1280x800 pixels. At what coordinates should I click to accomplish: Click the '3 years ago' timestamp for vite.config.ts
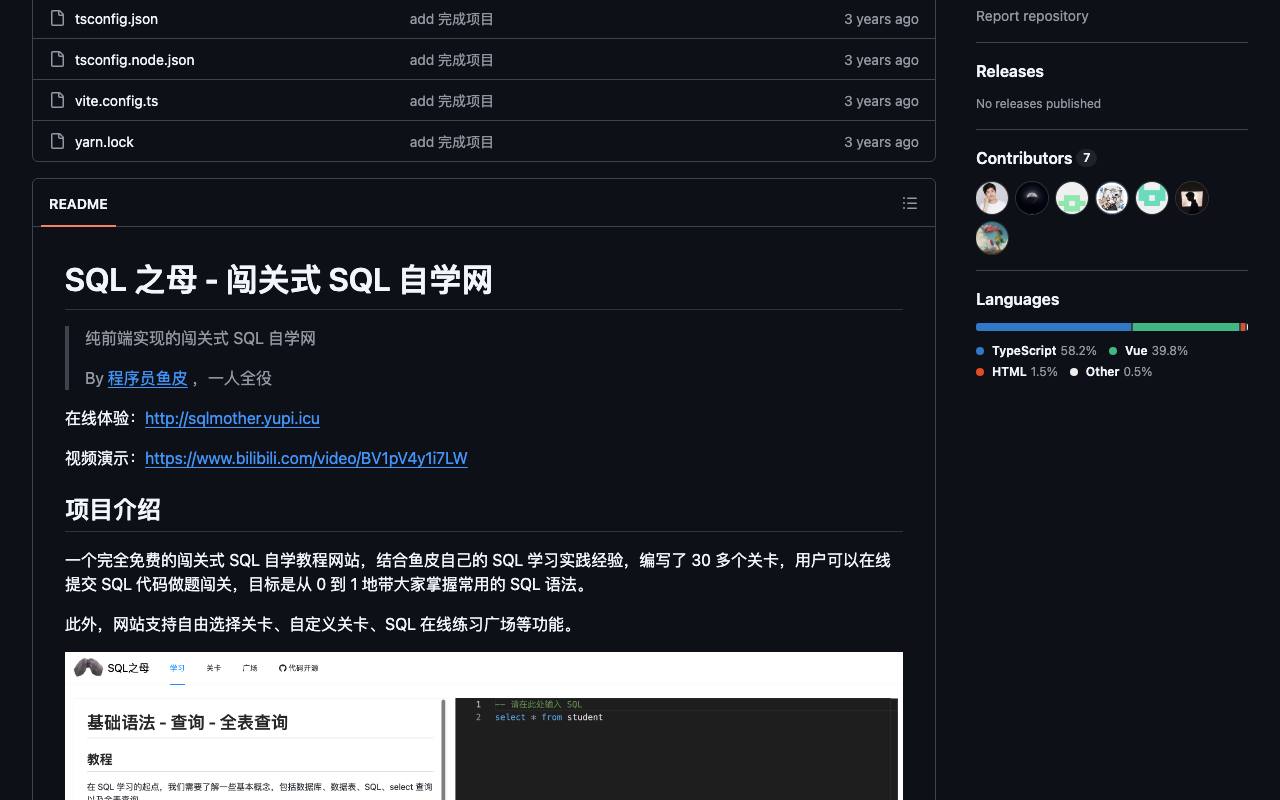(881, 101)
